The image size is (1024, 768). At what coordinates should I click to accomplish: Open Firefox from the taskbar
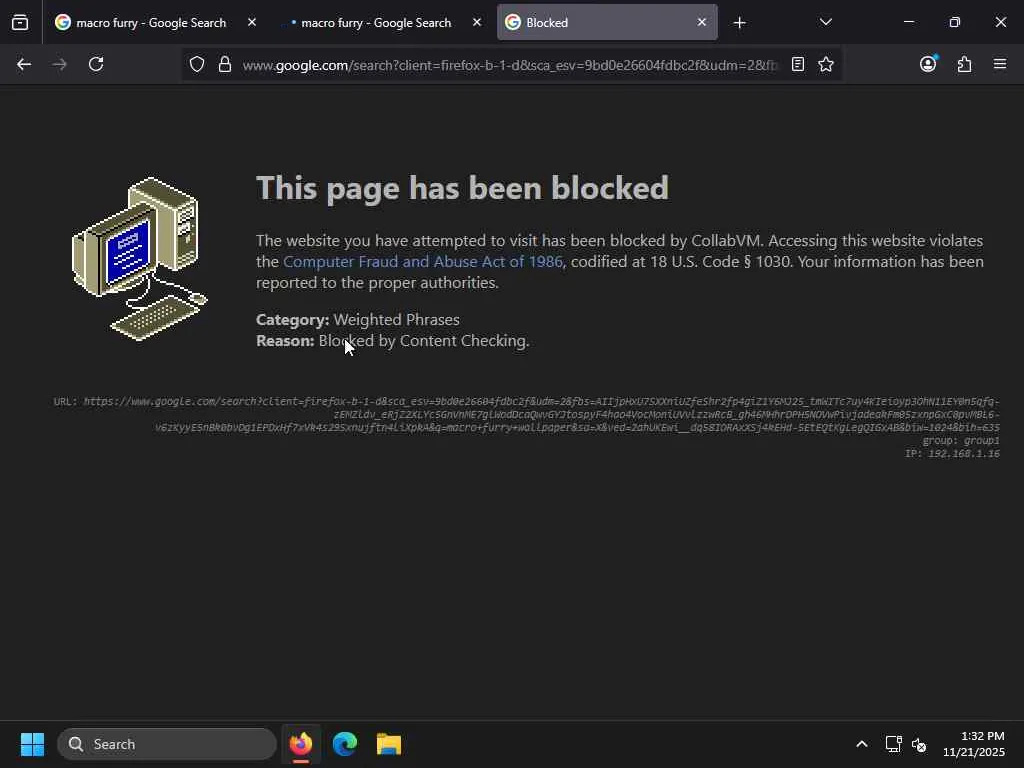[x=301, y=744]
